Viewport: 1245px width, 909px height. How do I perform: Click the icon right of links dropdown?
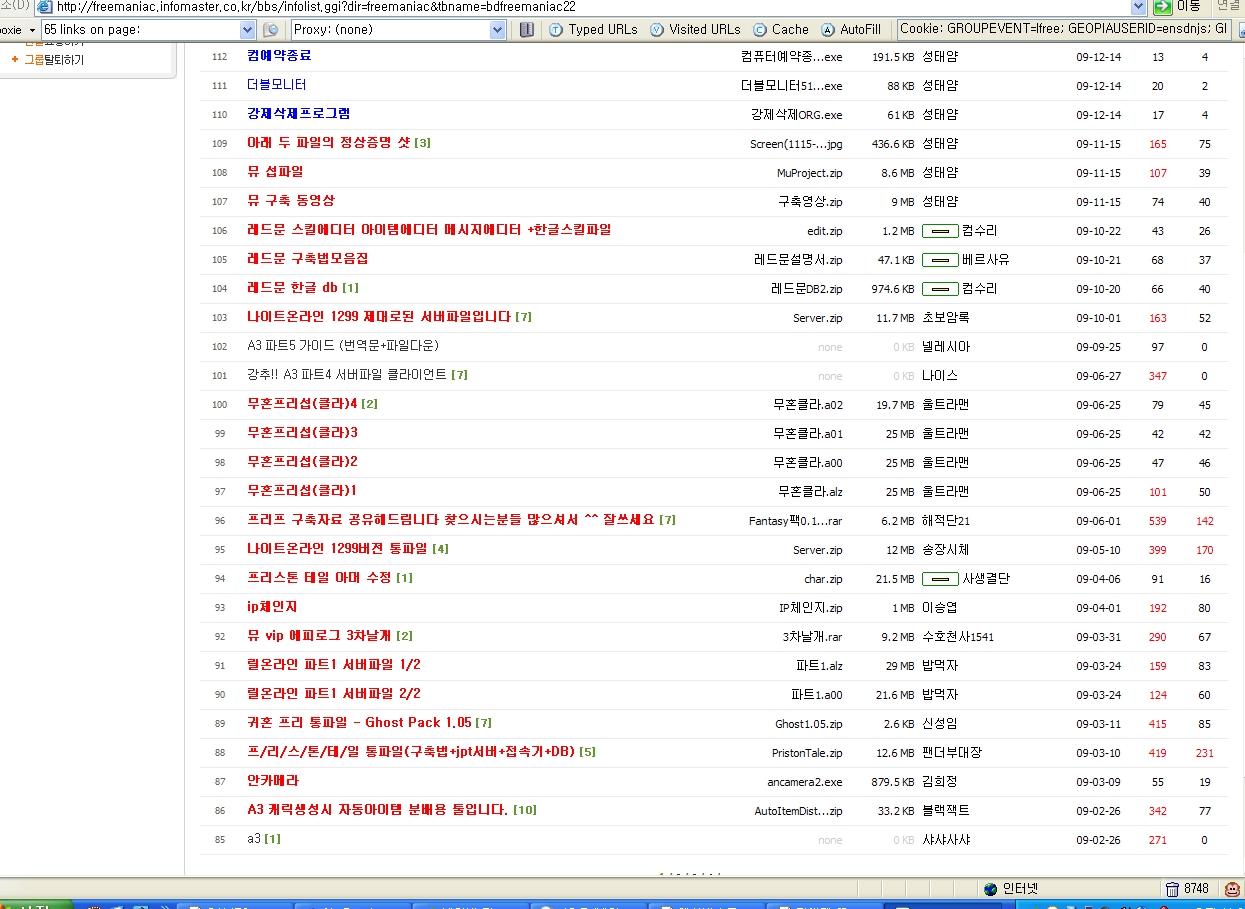click(x=271, y=30)
